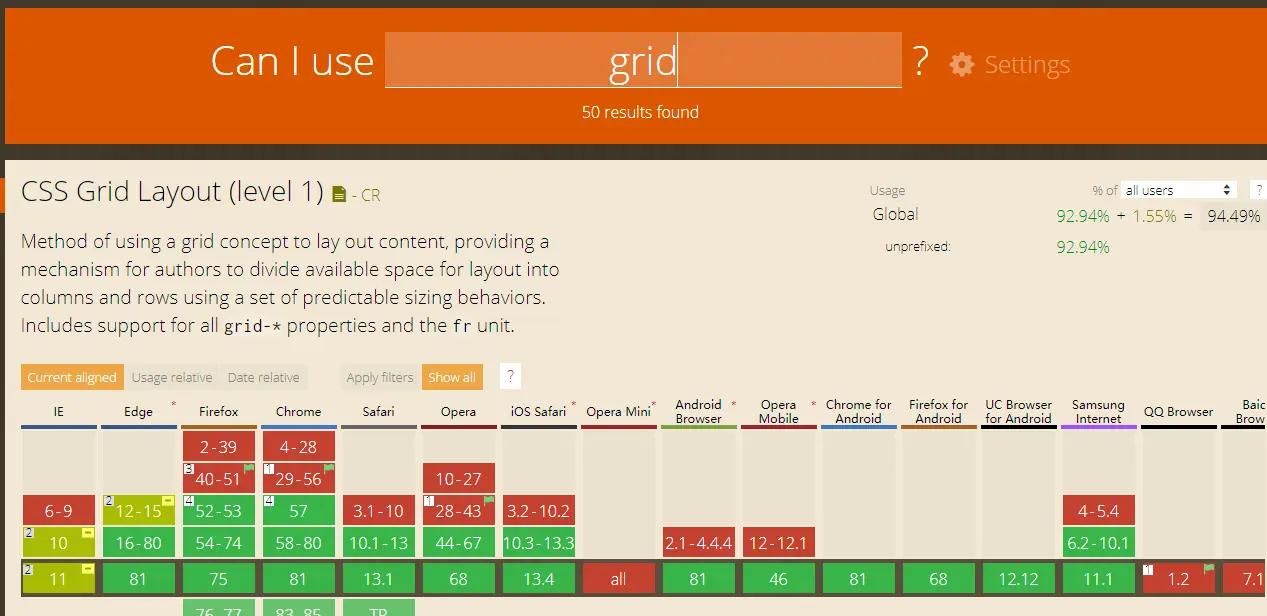Switch to Date relative view
Image resolution: width=1267 pixels, height=616 pixels.
263,377
